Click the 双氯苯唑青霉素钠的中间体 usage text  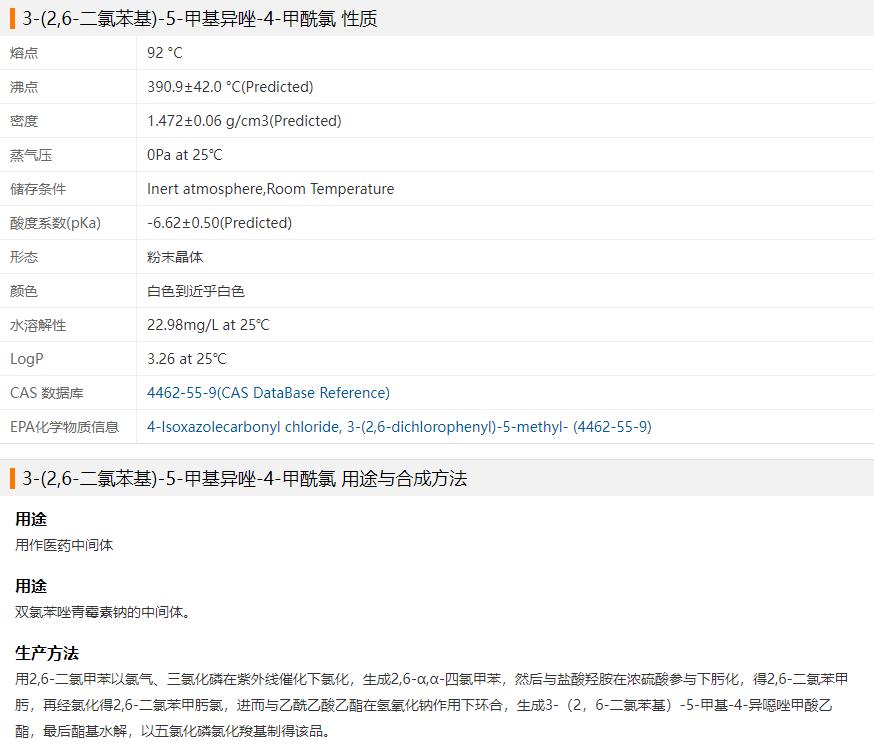pos(102,612)
